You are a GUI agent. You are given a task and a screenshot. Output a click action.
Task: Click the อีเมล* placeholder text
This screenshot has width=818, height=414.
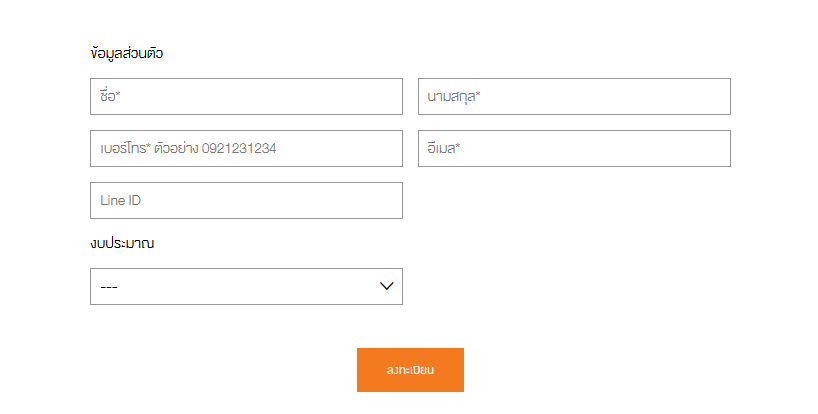(444, 148)
